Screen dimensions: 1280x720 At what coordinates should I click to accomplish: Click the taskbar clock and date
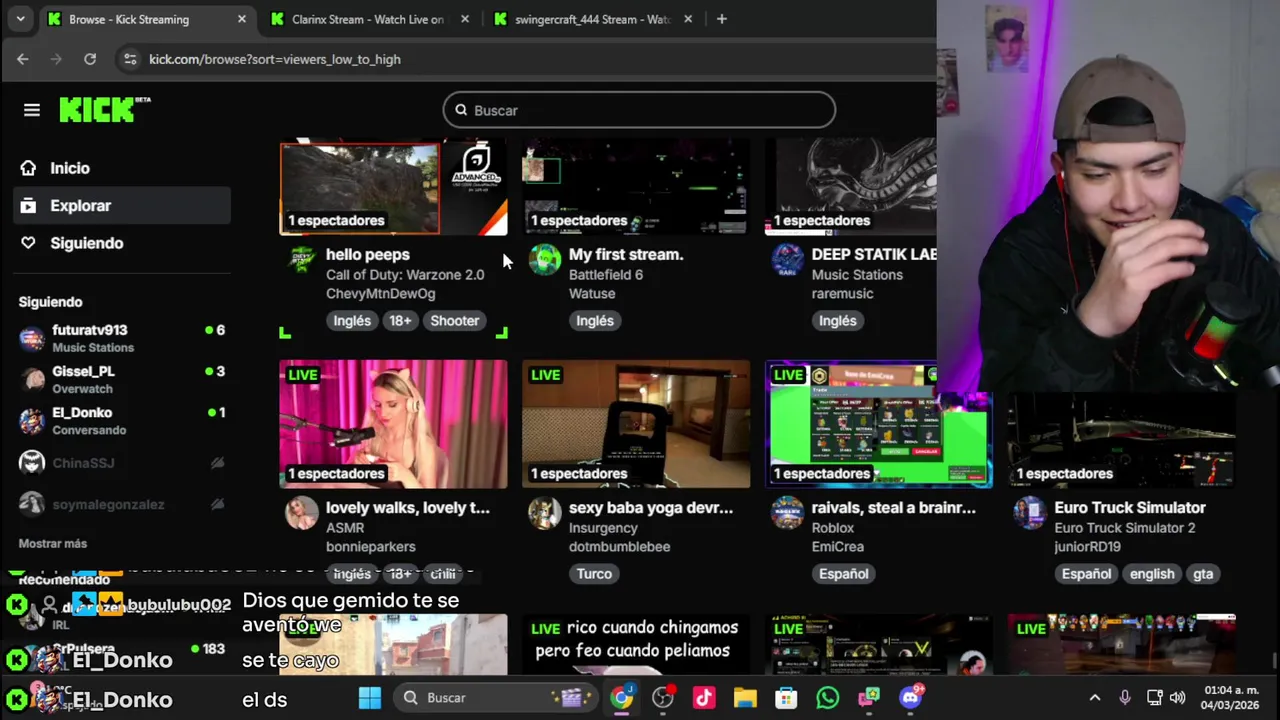tap(1231, 697)
